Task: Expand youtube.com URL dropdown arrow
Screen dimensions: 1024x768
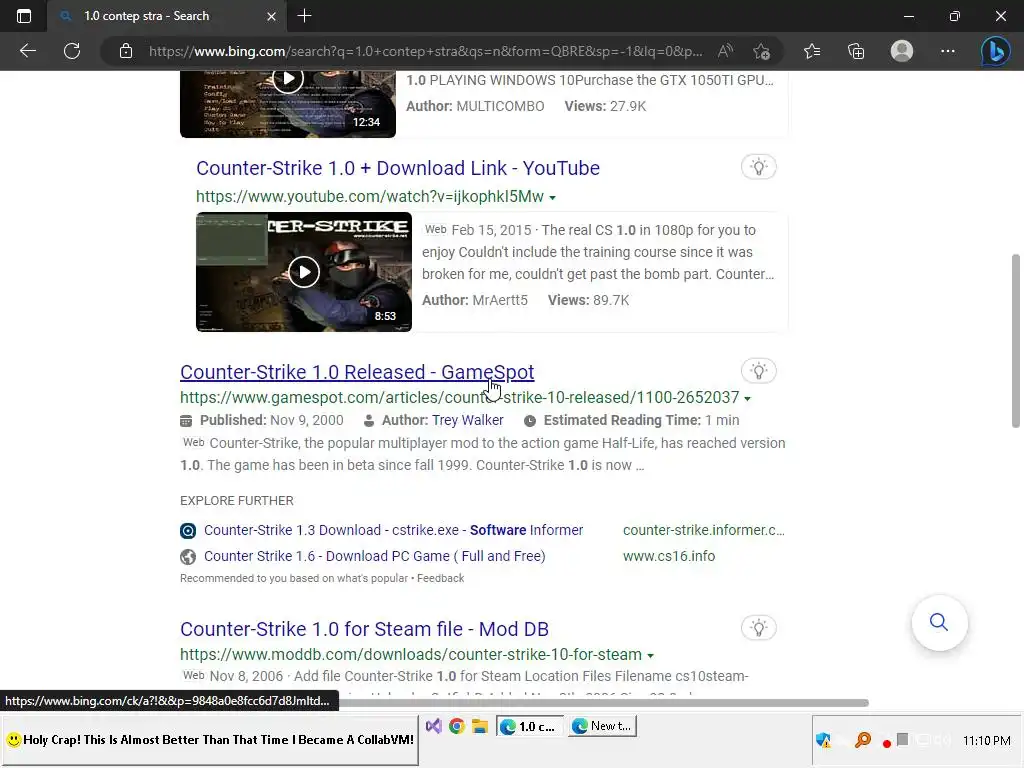Action: click(552, 197)
